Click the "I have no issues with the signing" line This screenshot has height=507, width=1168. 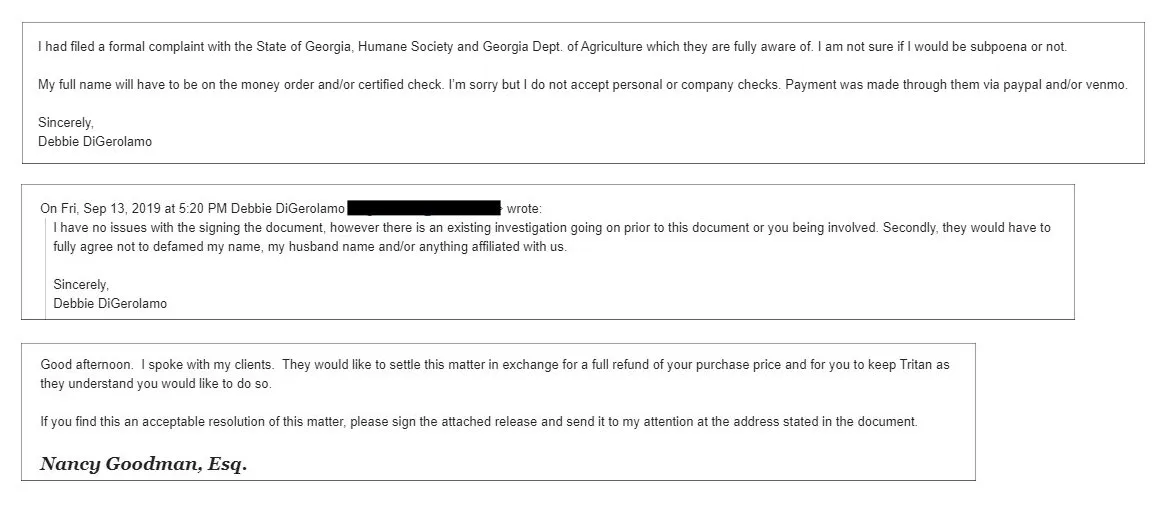tap(552, 227)
